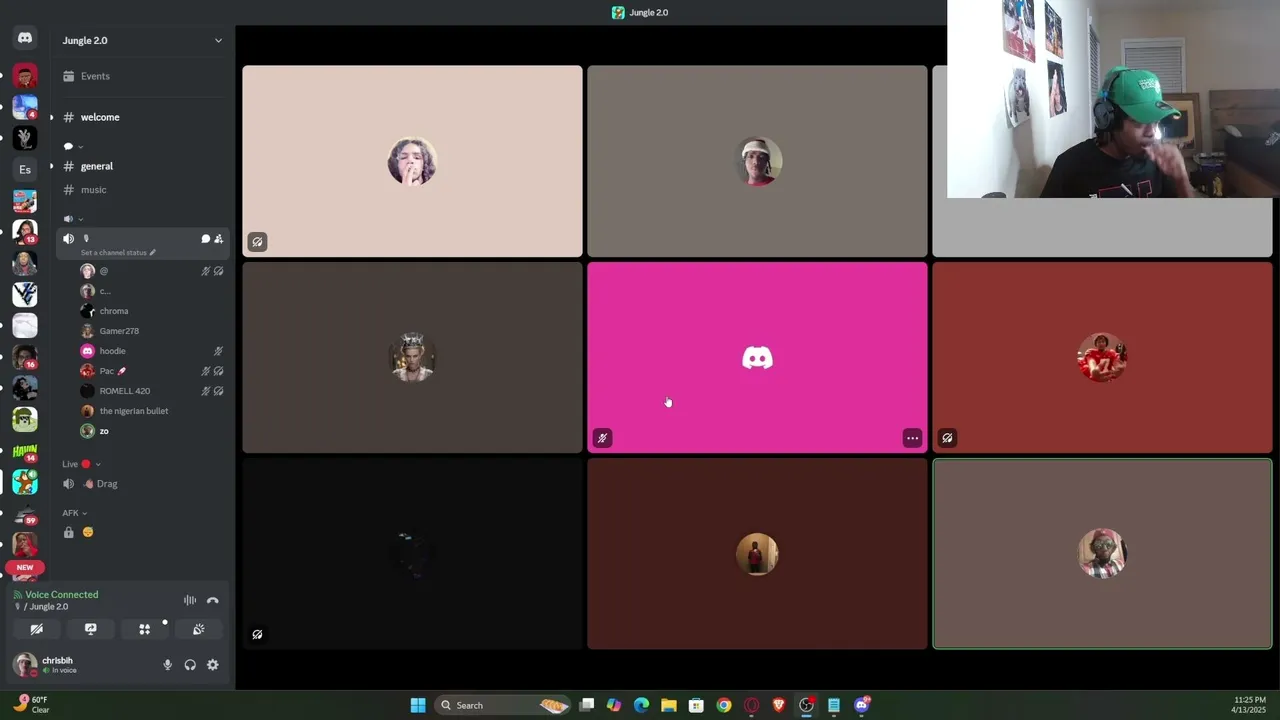Open the monkey avatar server in the sidebar
This screenshot has height=720, width=1280.
tap(25, 482)
